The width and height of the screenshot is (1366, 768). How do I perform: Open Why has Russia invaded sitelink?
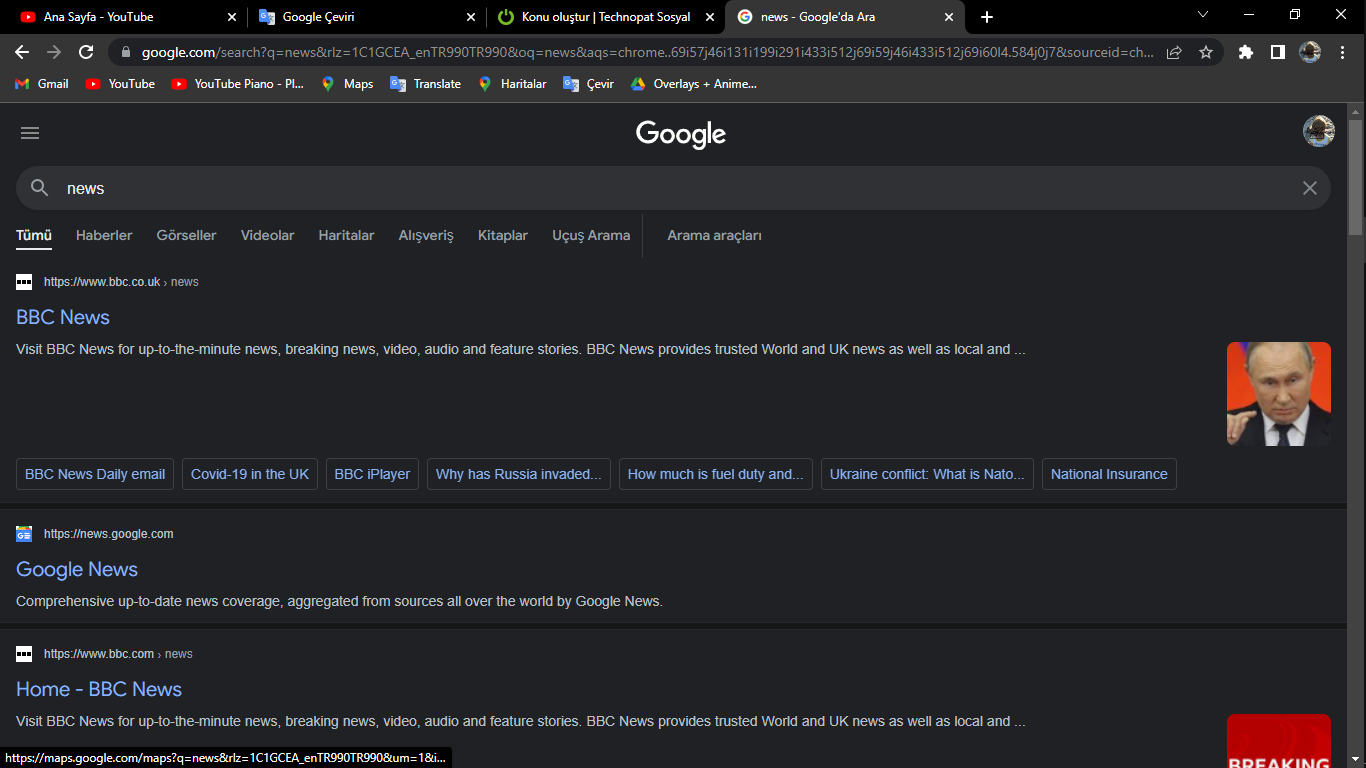coord(519,474)
